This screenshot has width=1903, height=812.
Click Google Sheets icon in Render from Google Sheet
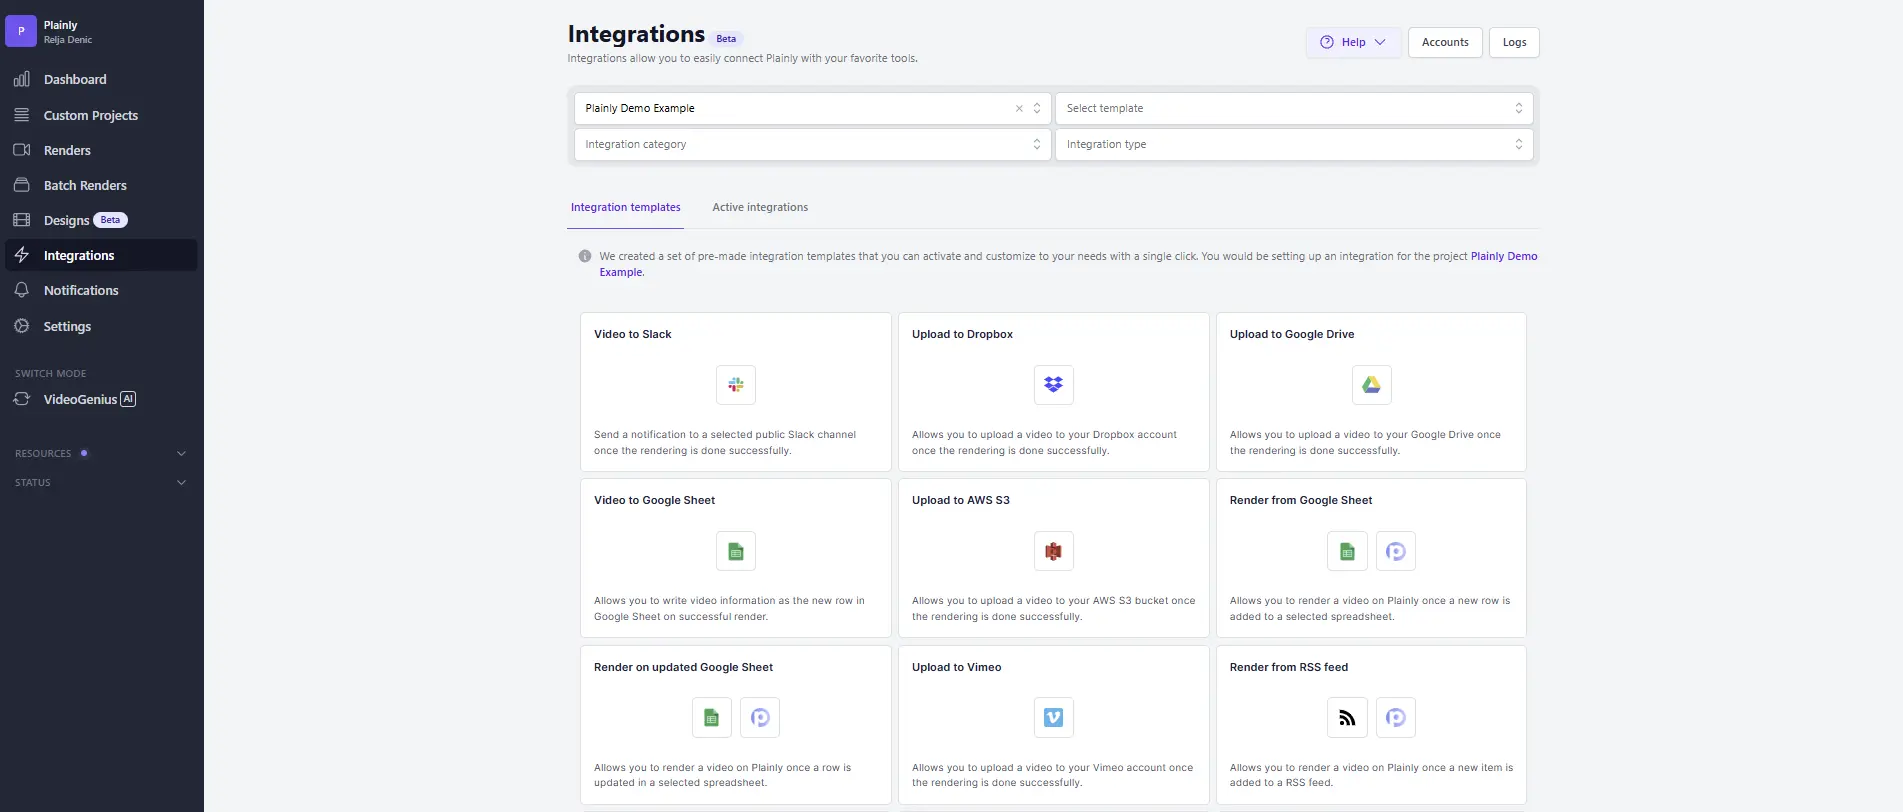click(1347, 551)
